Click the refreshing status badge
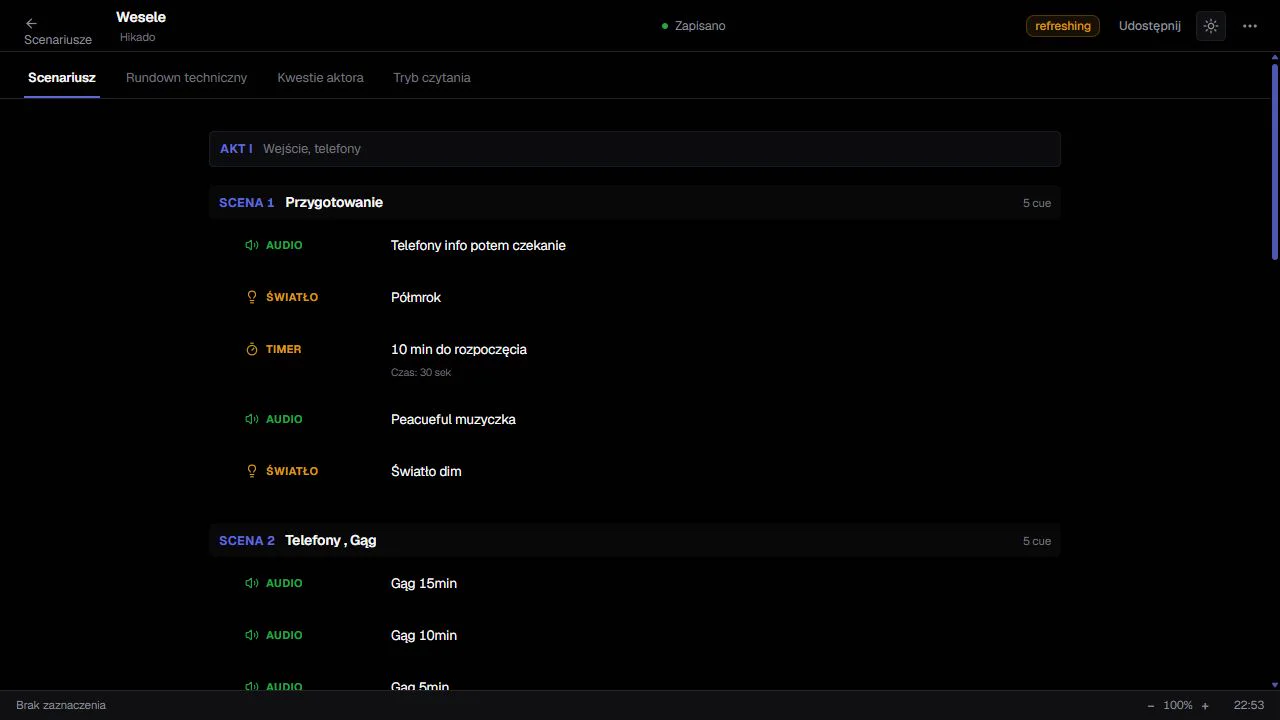 click(1063, 26)
